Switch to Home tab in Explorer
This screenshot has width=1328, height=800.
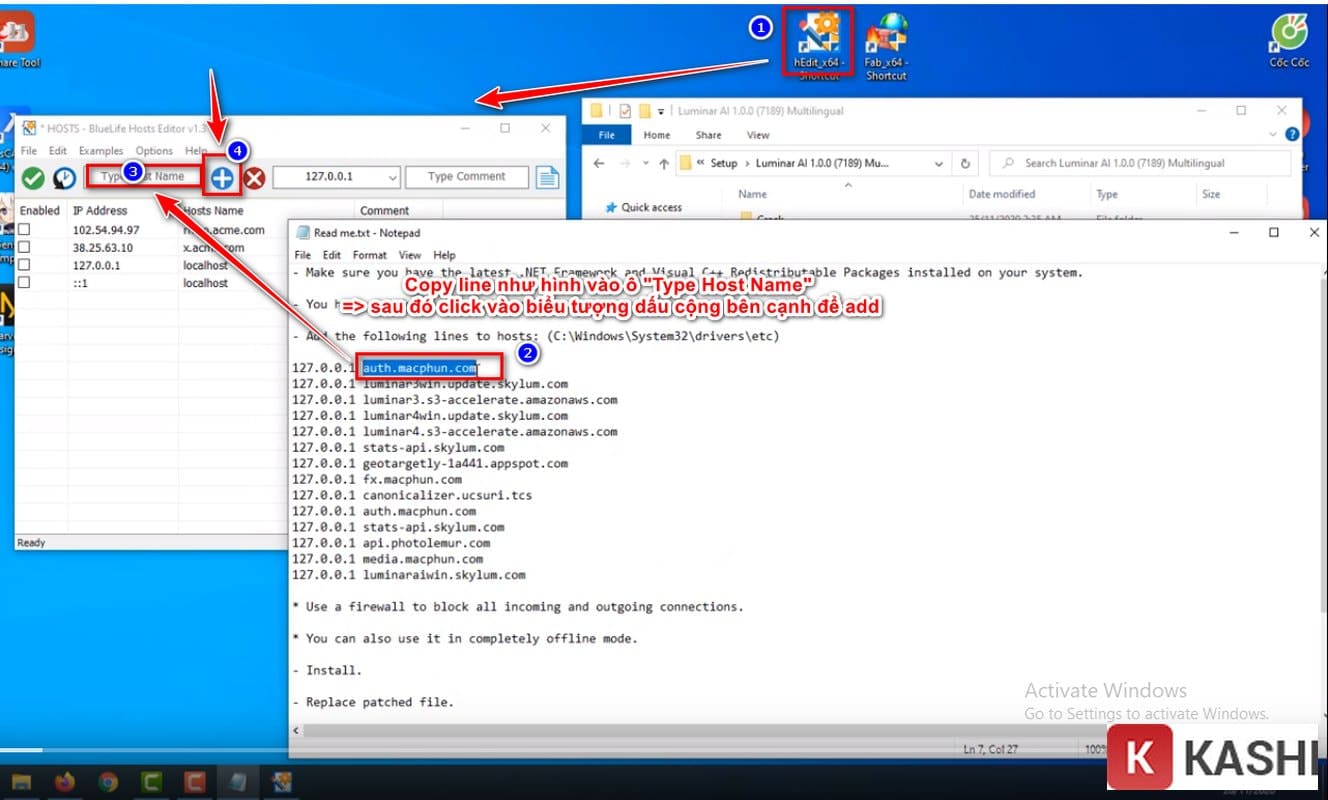tap(657, 135)
